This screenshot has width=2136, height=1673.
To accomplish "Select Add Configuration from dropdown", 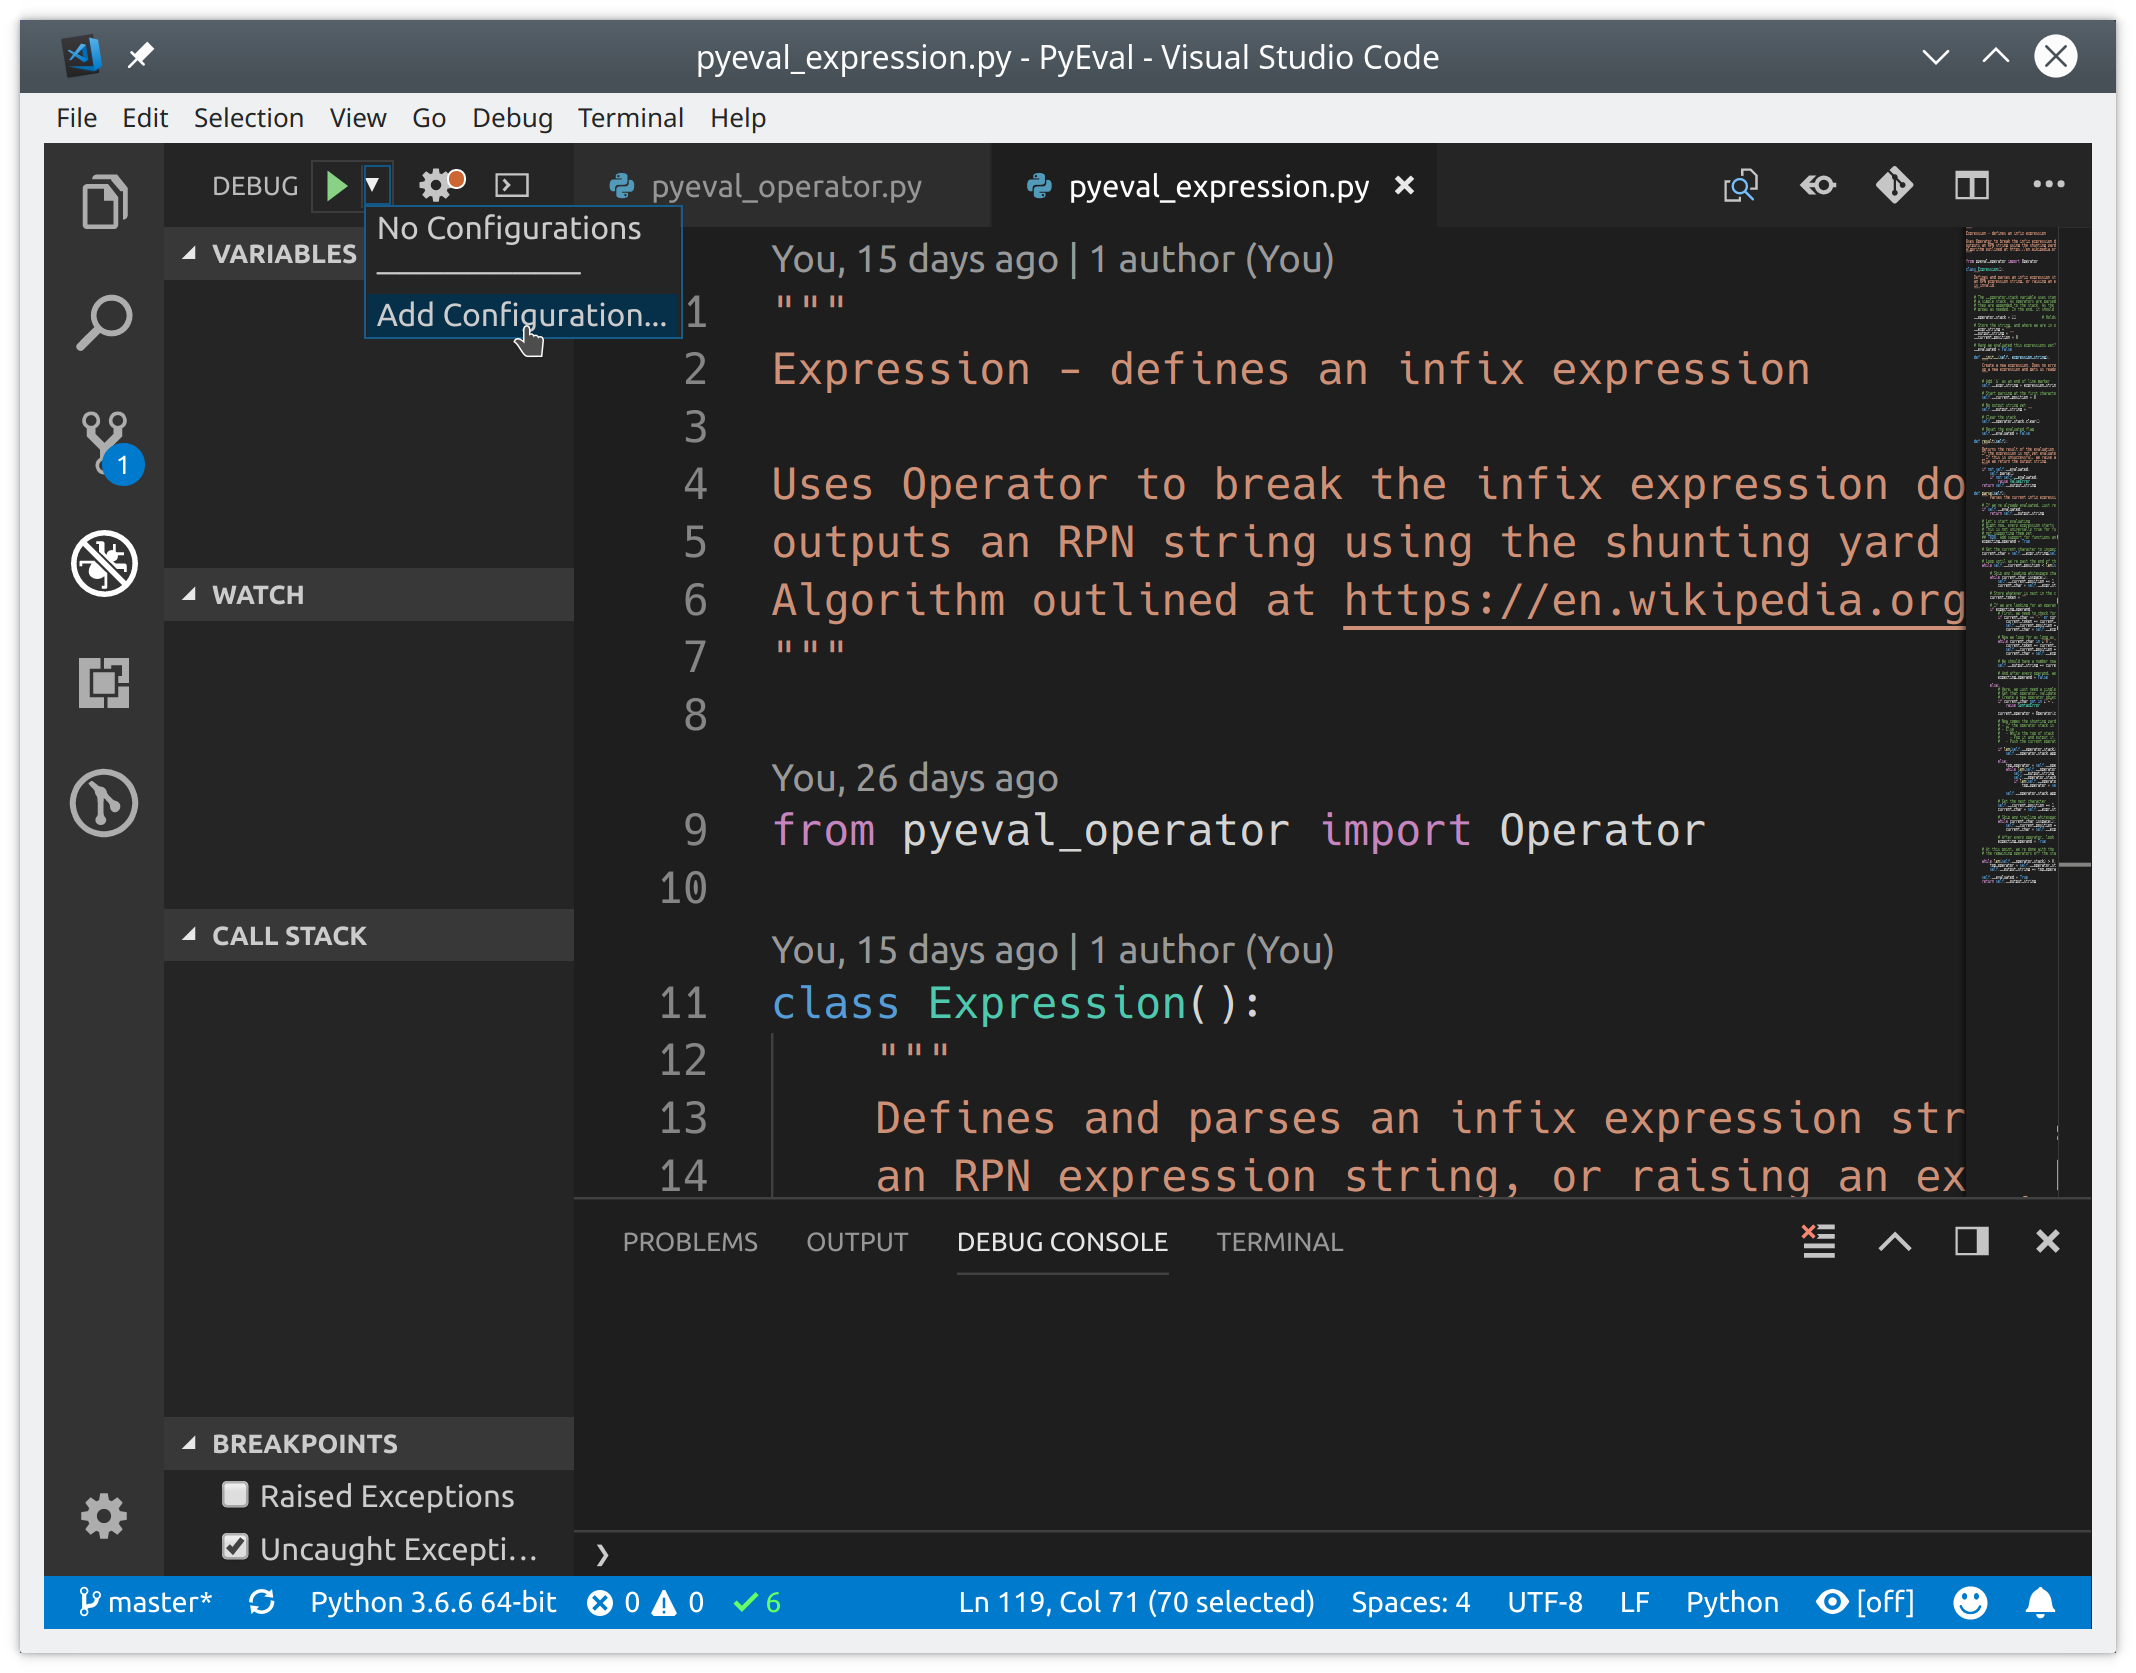I will (x=518, y=314).
